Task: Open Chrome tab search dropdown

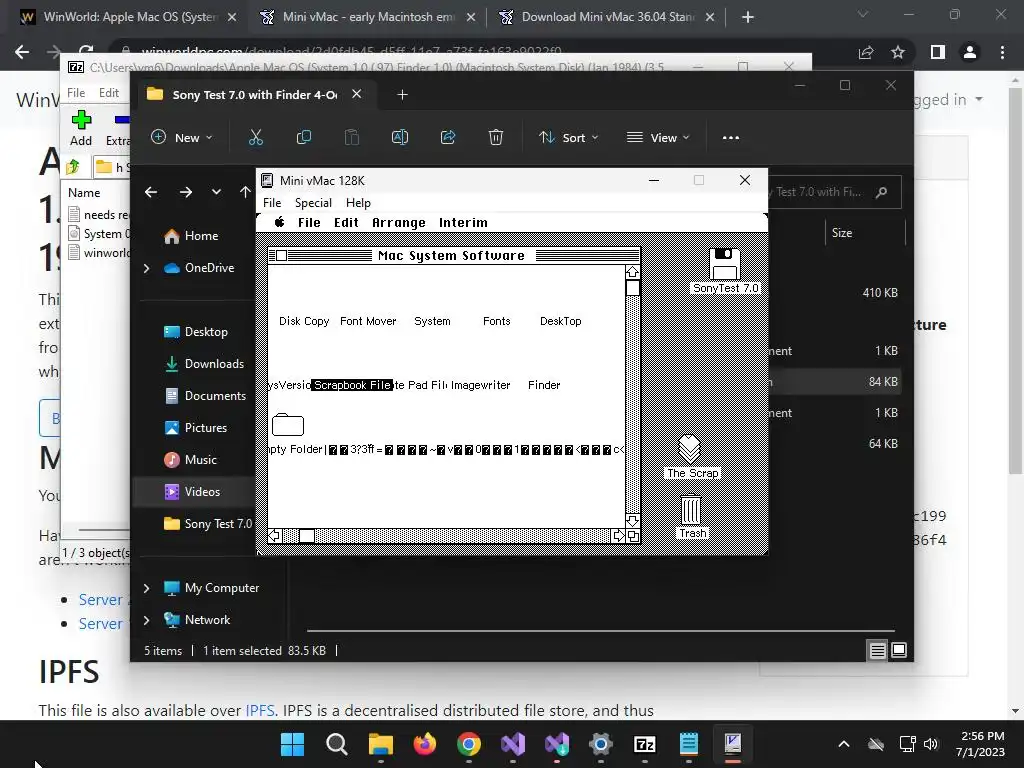Action: tap(863, 14)
